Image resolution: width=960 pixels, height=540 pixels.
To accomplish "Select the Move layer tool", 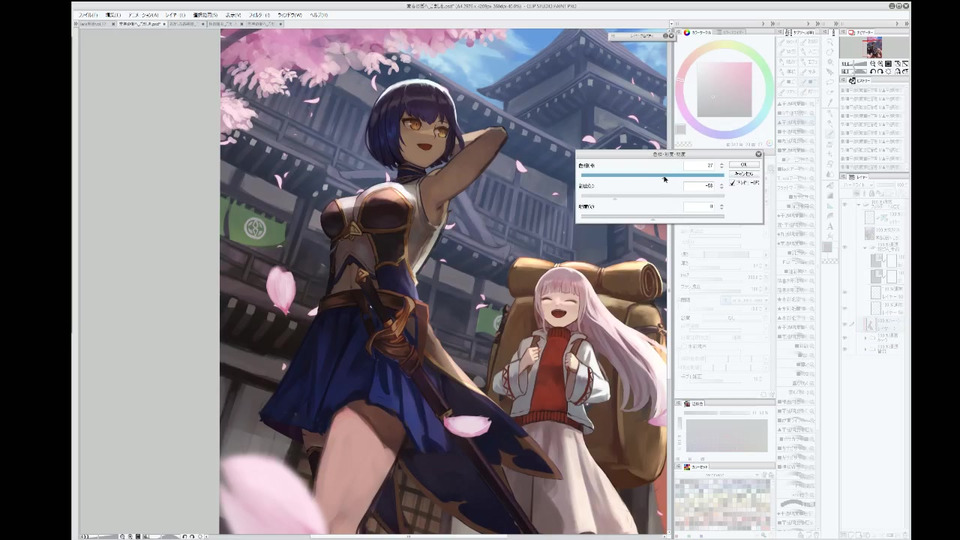I will coord(830,72).
